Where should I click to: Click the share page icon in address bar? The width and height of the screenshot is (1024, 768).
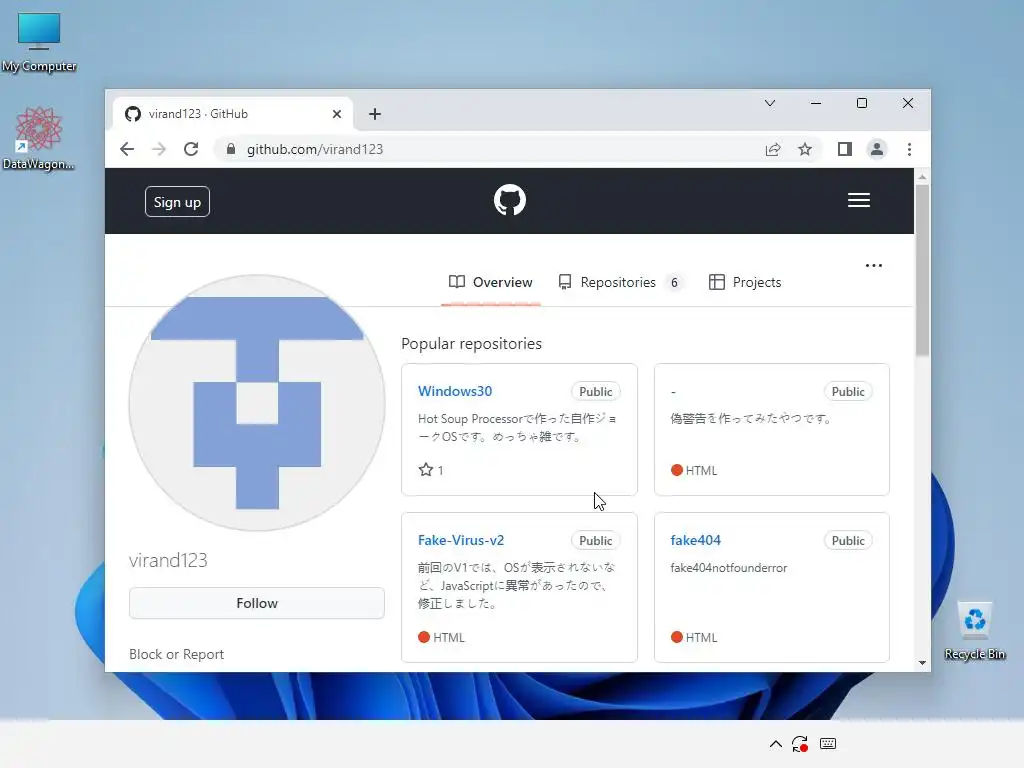[x=773, y=150]
